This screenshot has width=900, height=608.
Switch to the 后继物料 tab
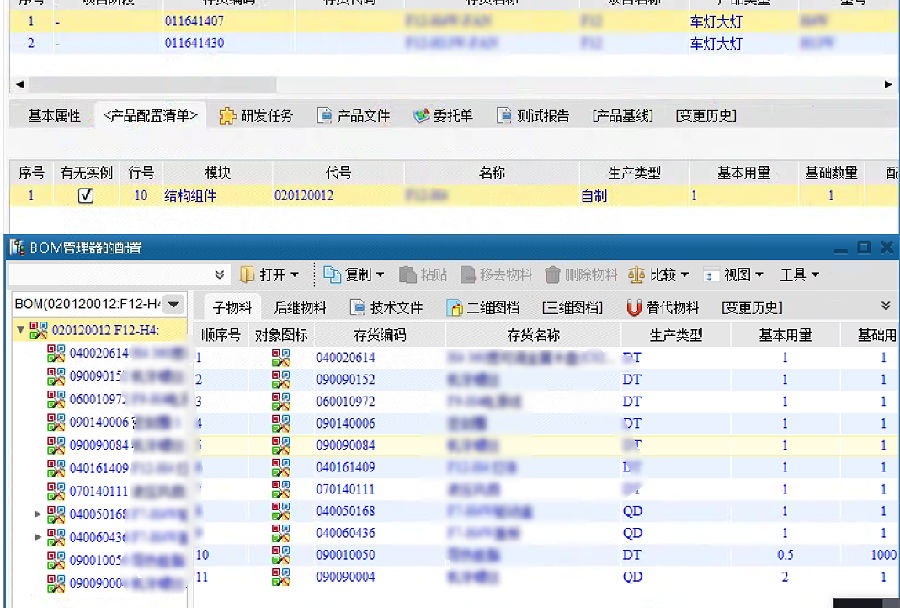coord(300,308)
